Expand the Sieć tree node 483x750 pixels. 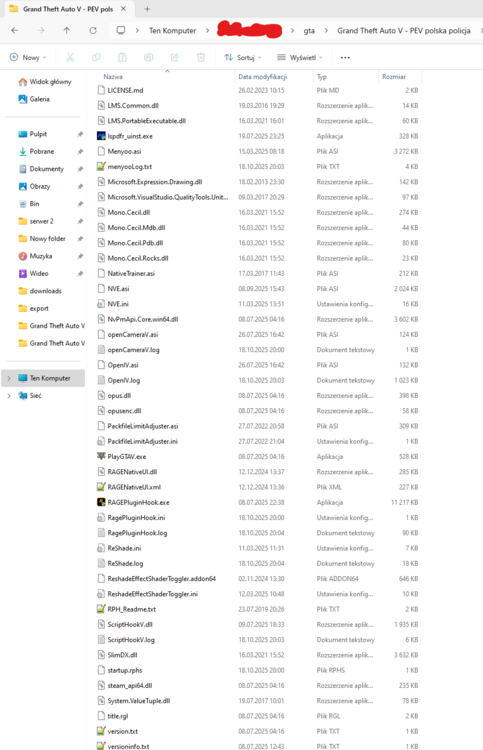tap(9, 396)
